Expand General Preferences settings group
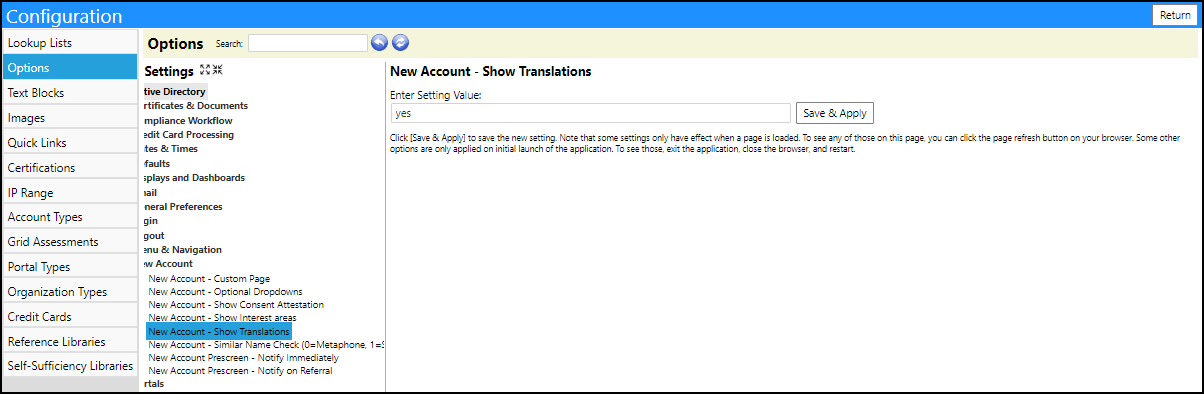 click(x=183, y=207)
